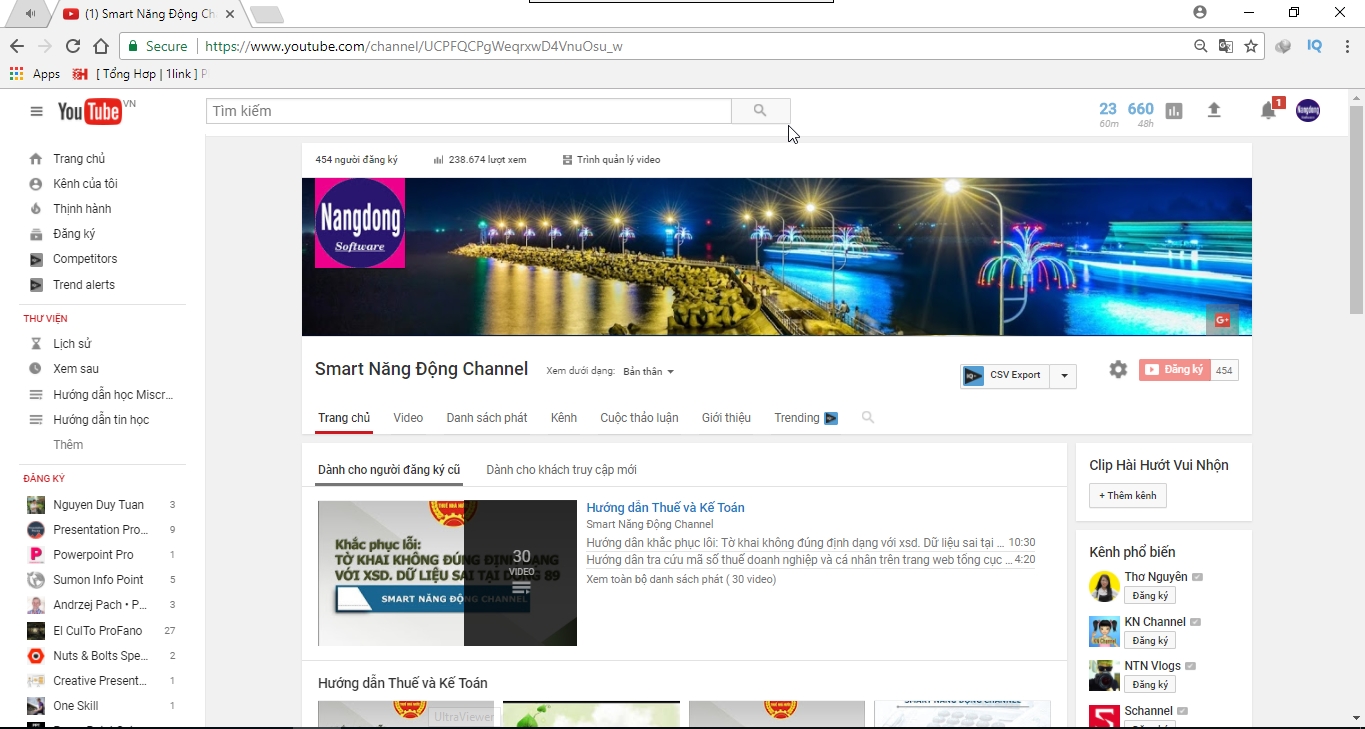Click '+ Thêm kênh' button

coord(1128,496)
